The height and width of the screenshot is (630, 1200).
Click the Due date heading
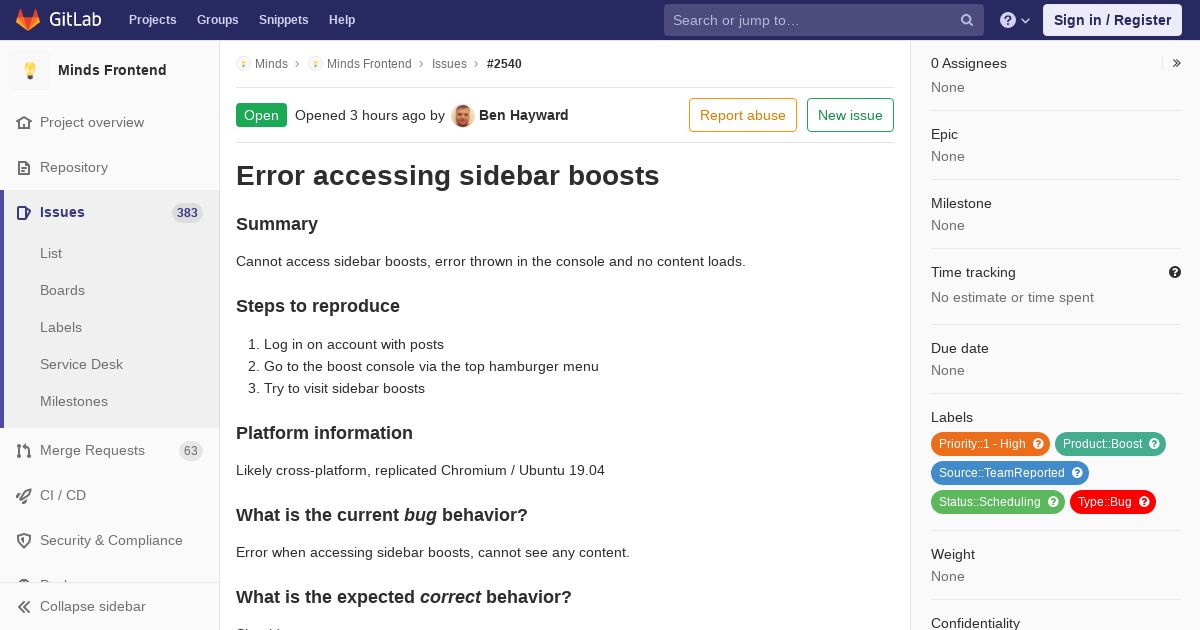[x=960, y=349]
